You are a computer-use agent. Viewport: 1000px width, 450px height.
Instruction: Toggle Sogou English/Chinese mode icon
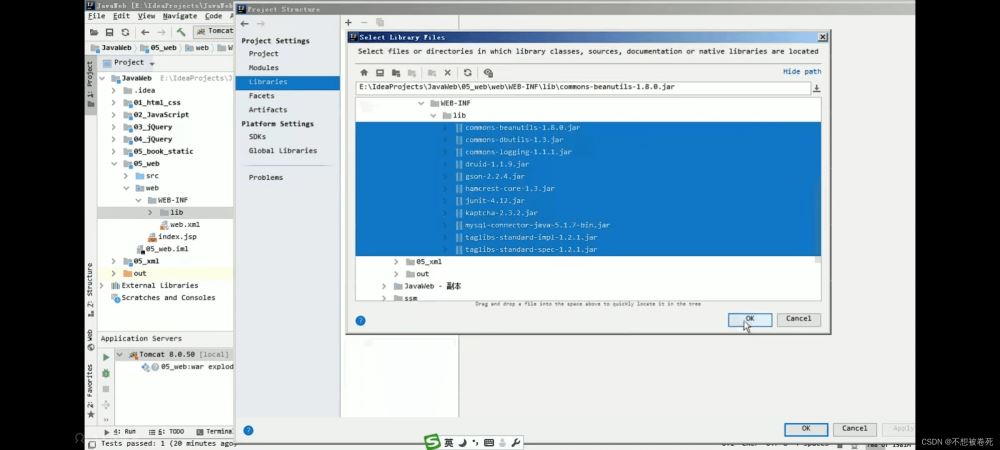(449, 443)
